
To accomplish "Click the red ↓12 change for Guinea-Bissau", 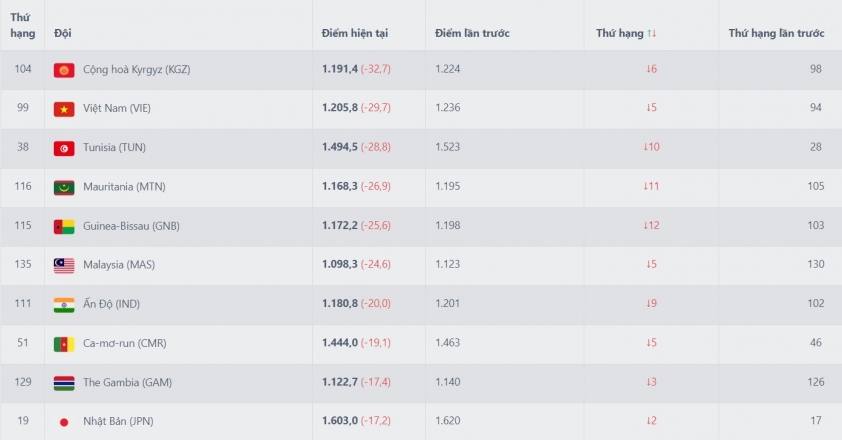I will tap(651, 226).
